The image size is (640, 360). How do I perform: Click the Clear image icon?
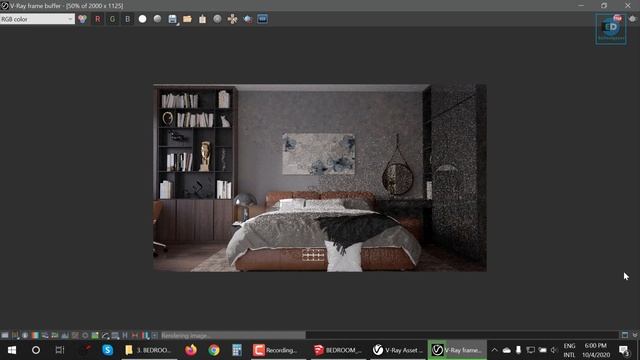[202, 19]
